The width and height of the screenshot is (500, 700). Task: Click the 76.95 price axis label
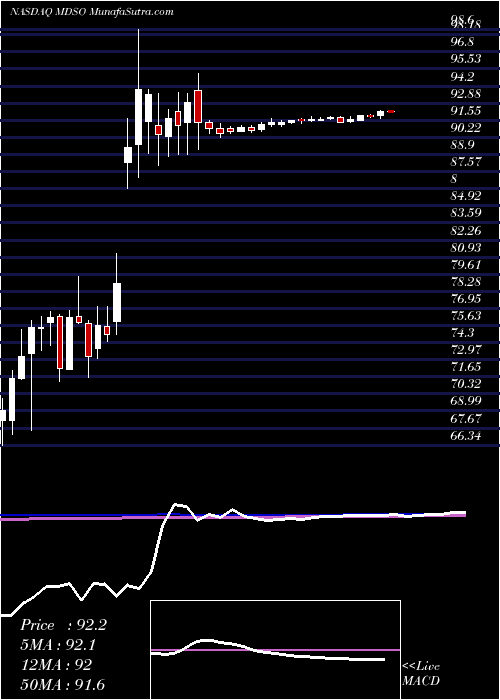click(466, 299)
